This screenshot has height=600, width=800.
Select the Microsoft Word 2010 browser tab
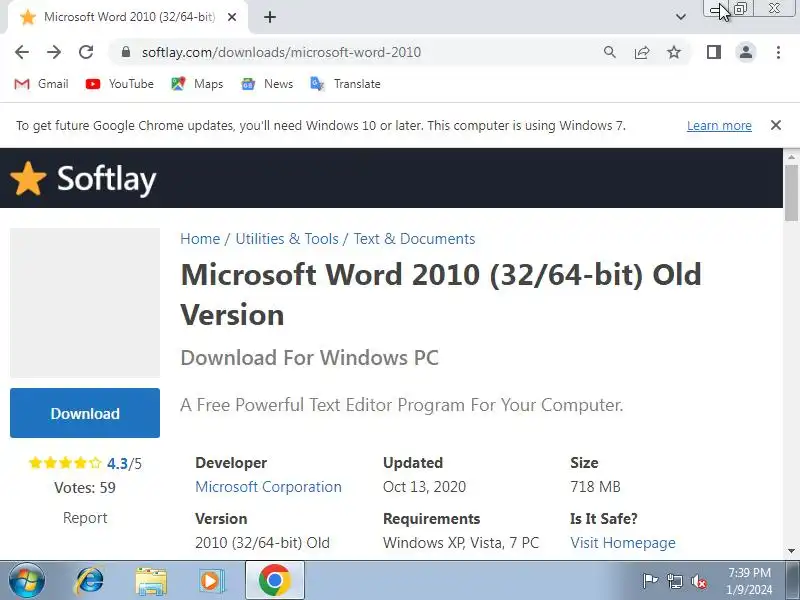tap(128, 17)
